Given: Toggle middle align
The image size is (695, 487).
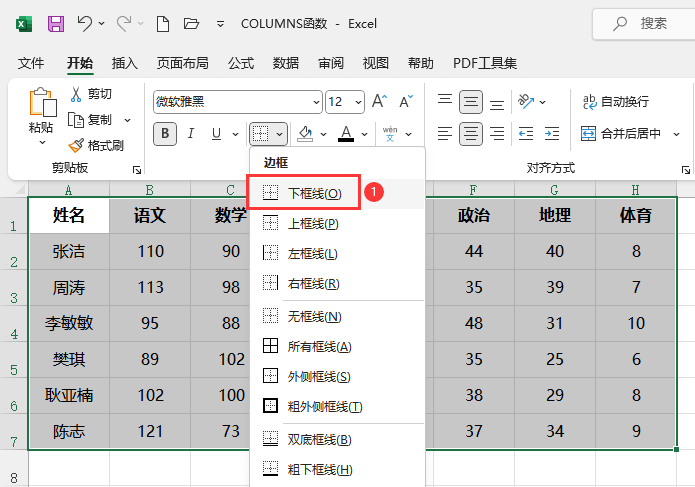Looking at the screenshot, I should [471, 102].
